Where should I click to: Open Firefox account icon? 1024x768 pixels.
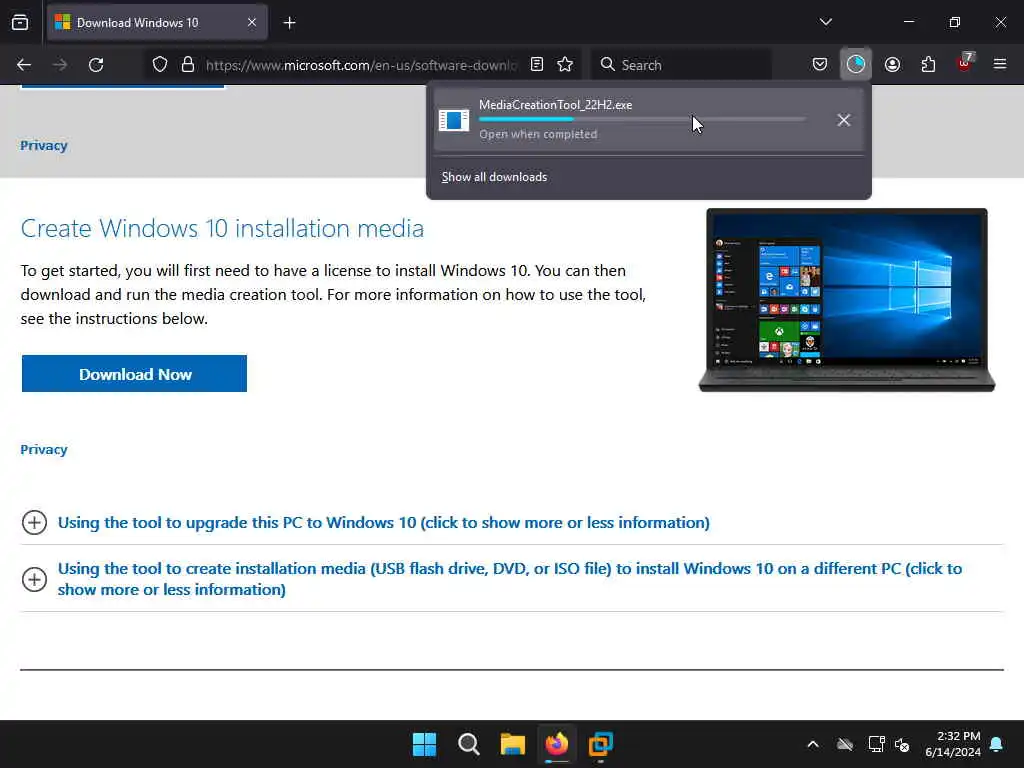pyautogui.click(x=892, y=65)
